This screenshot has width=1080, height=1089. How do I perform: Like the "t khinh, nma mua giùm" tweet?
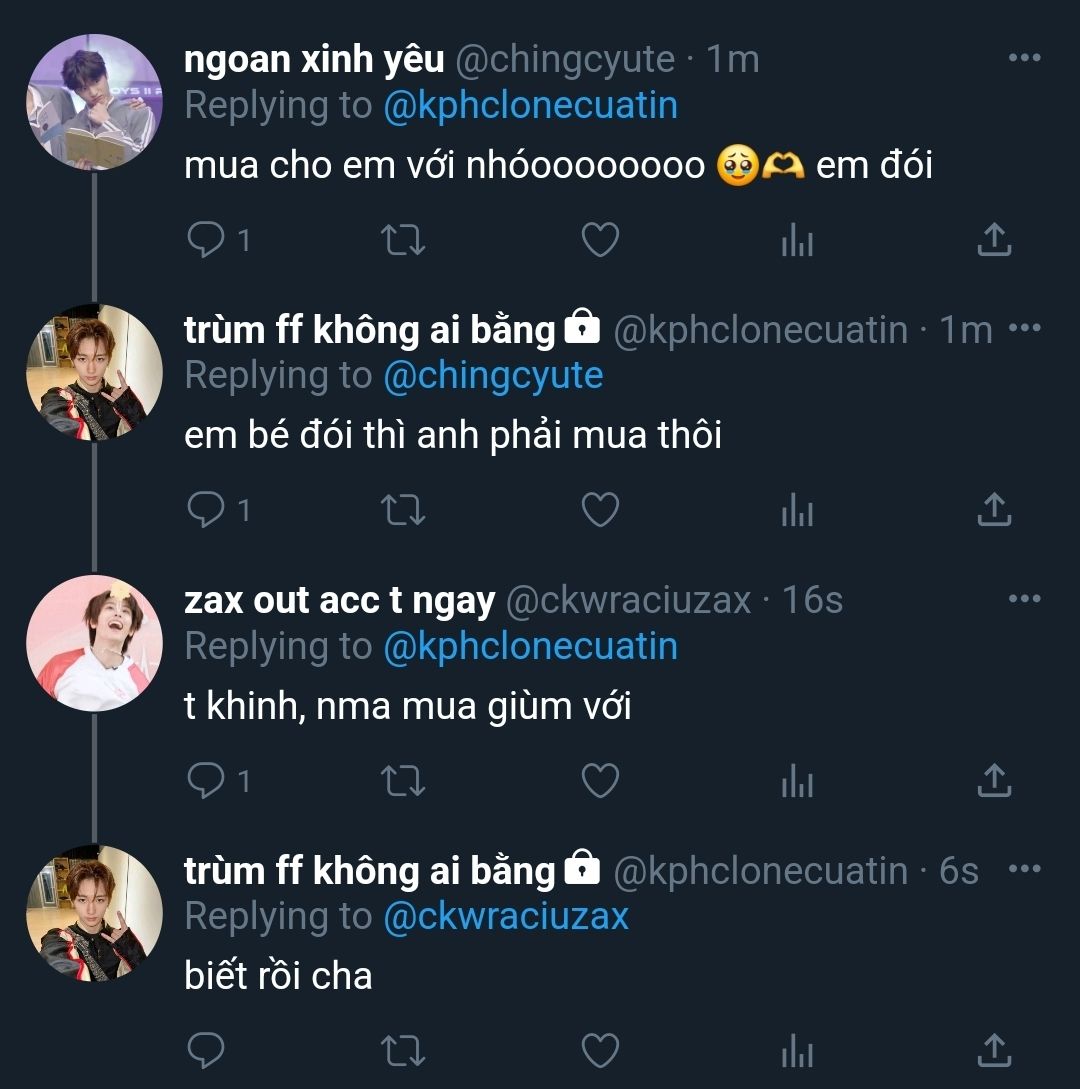coord(600,781)
